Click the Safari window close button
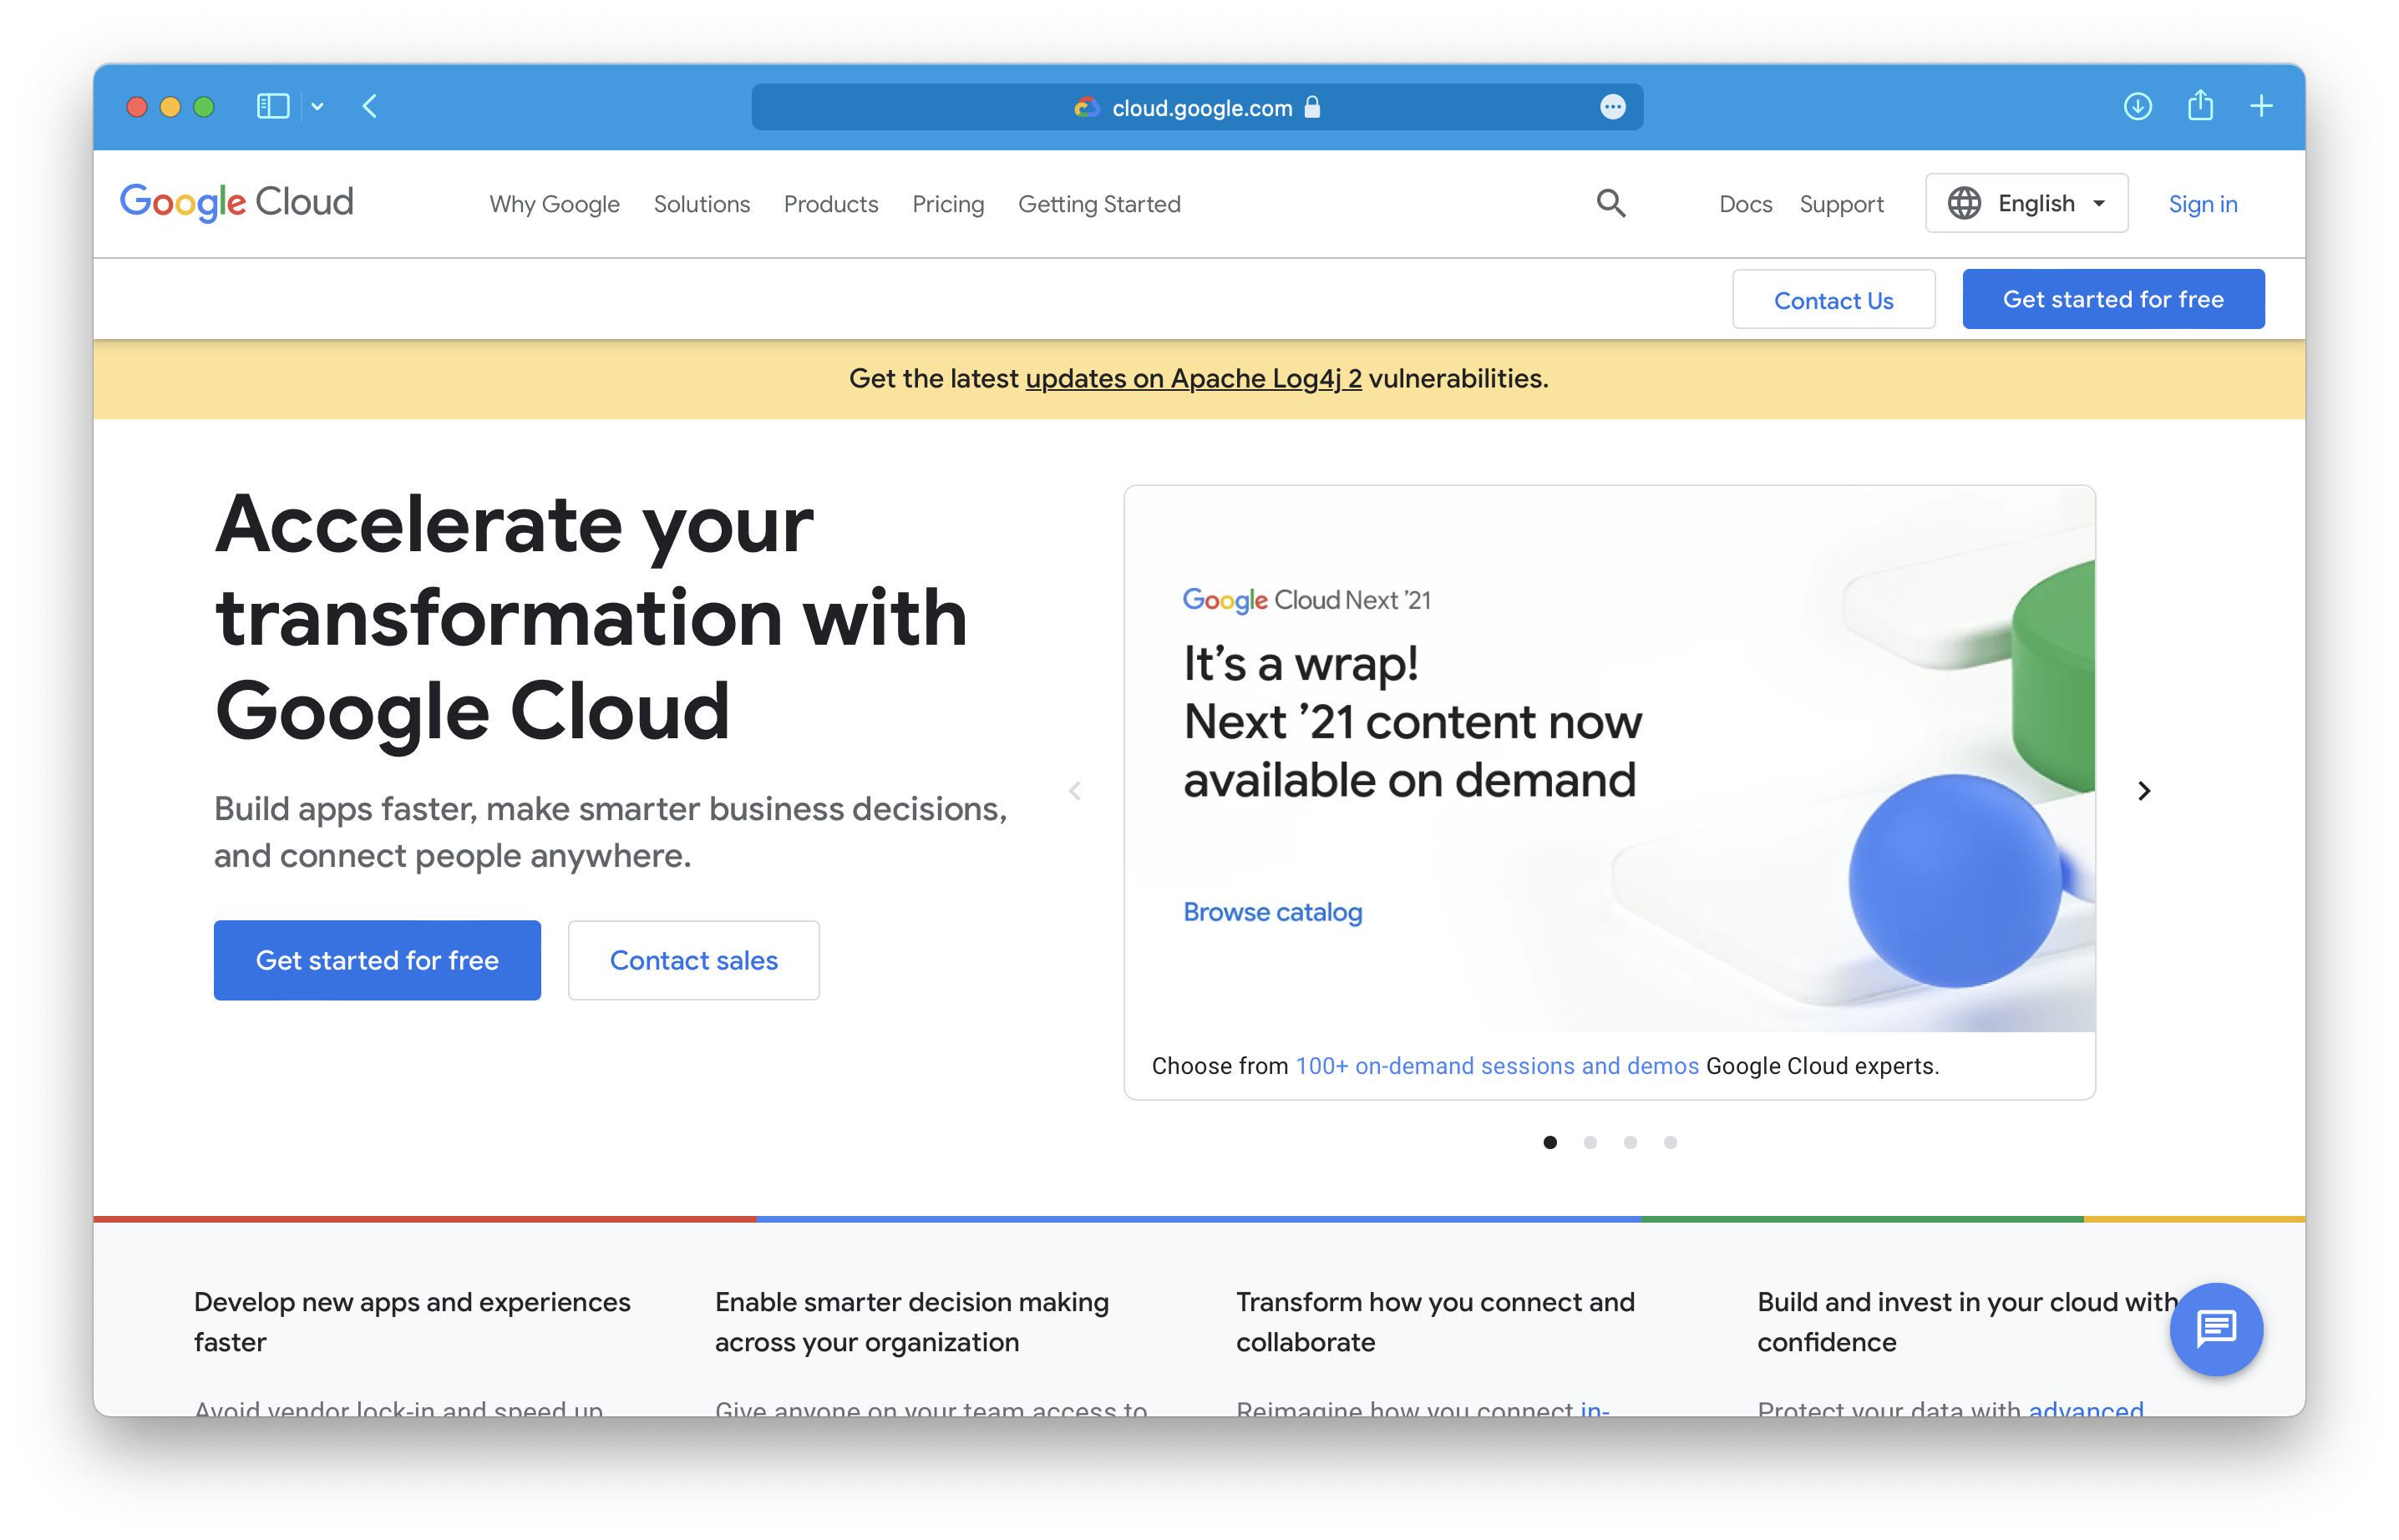Viewport: 2399px width, 1540px height. point(137,106)
